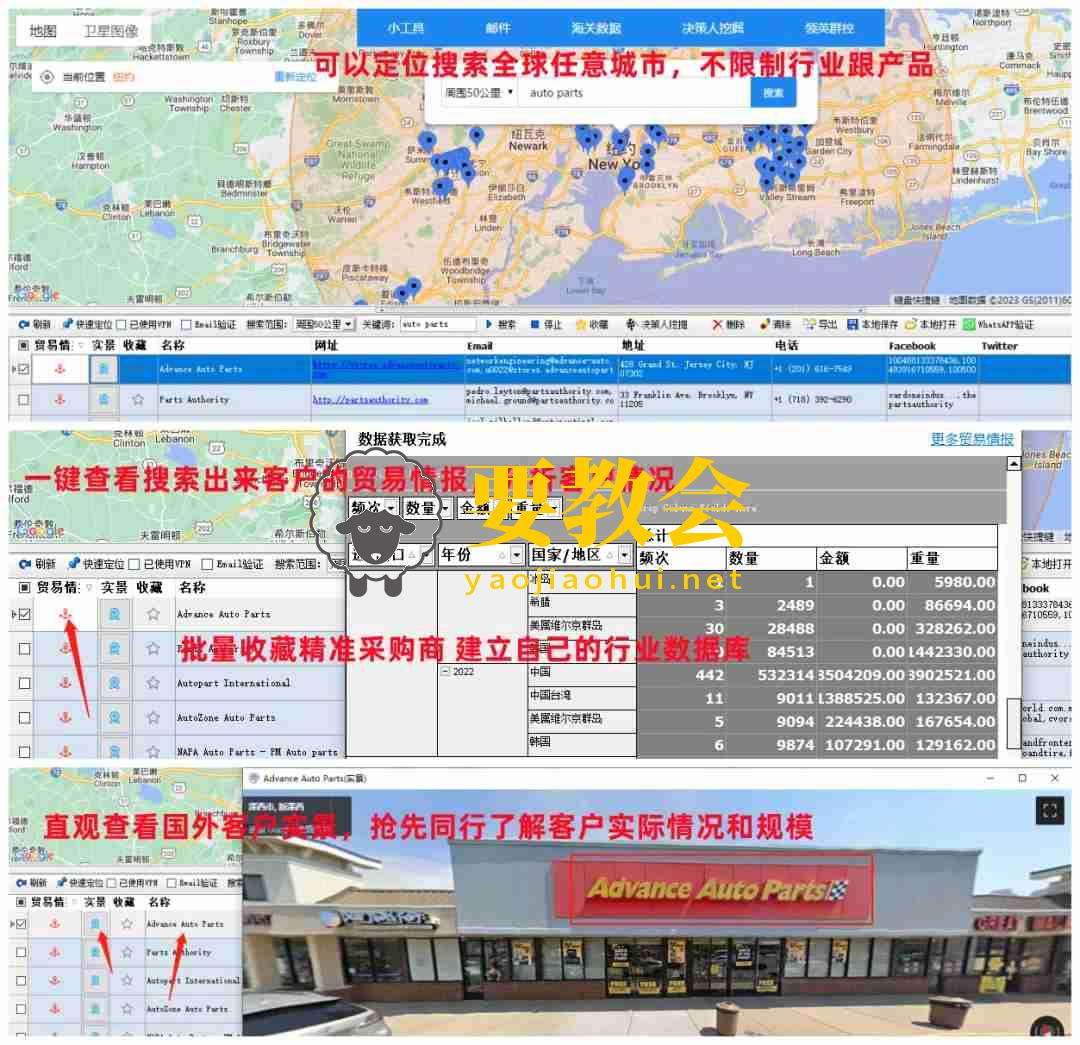This screenshot has width=1080, height=1045.
Task: Click Parts Authority trade icon in the table with website links
Action: (x=60, y=400)
